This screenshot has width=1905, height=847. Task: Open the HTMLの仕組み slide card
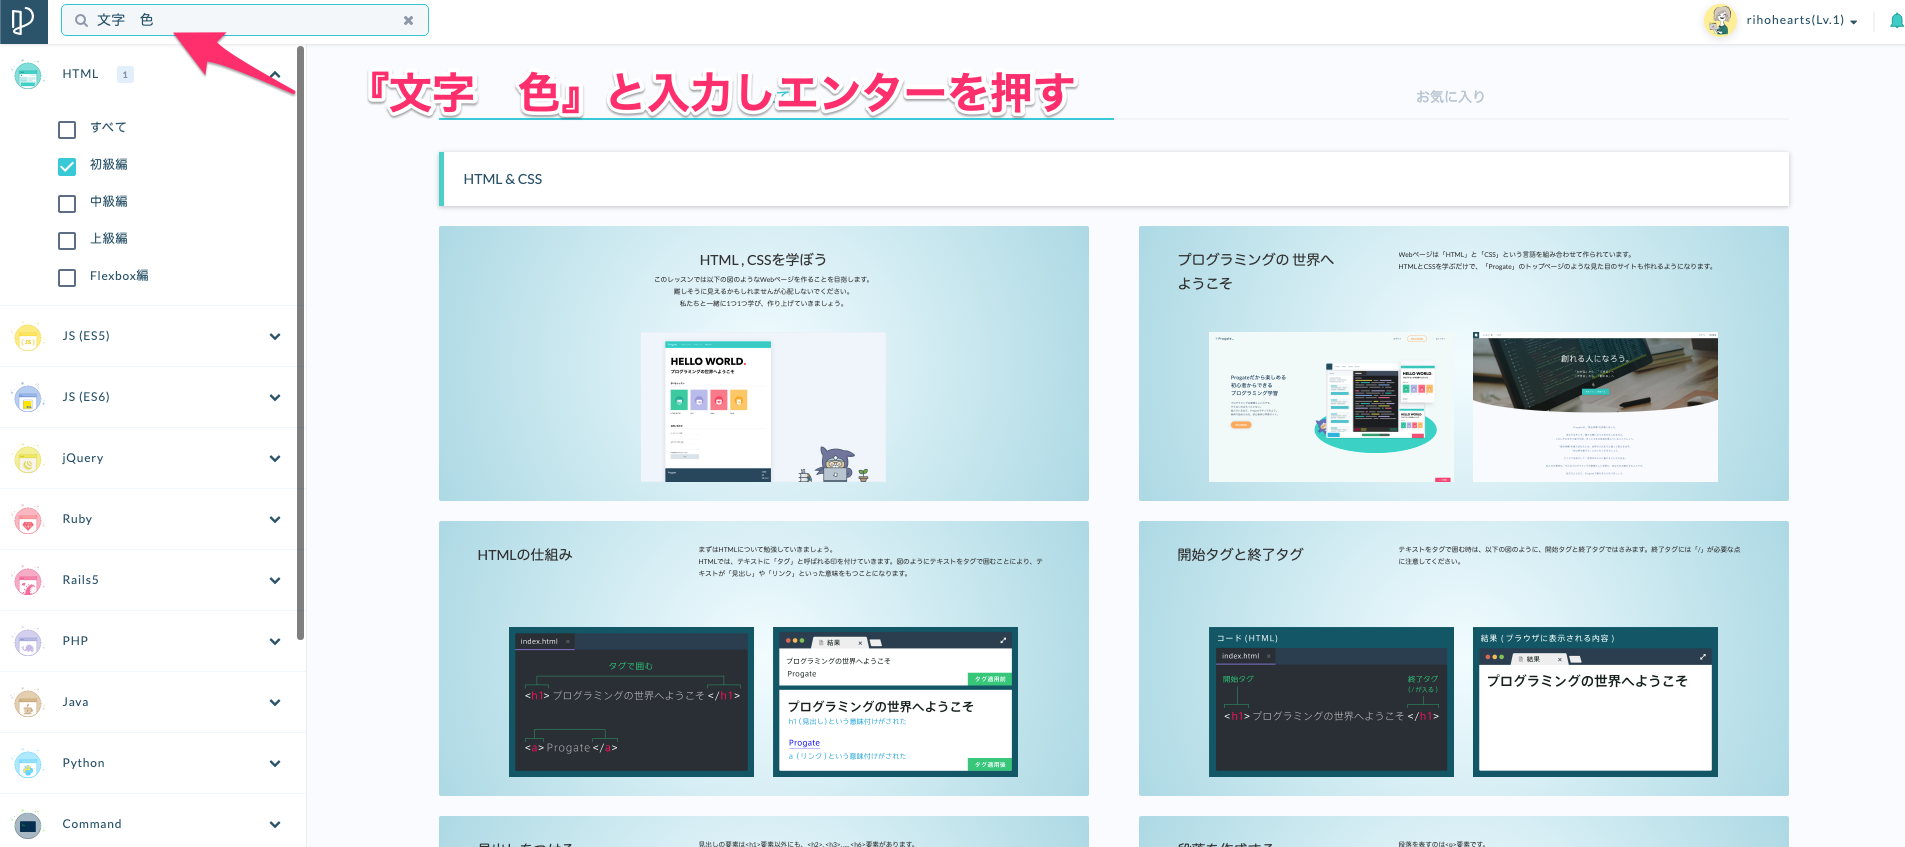763,658
